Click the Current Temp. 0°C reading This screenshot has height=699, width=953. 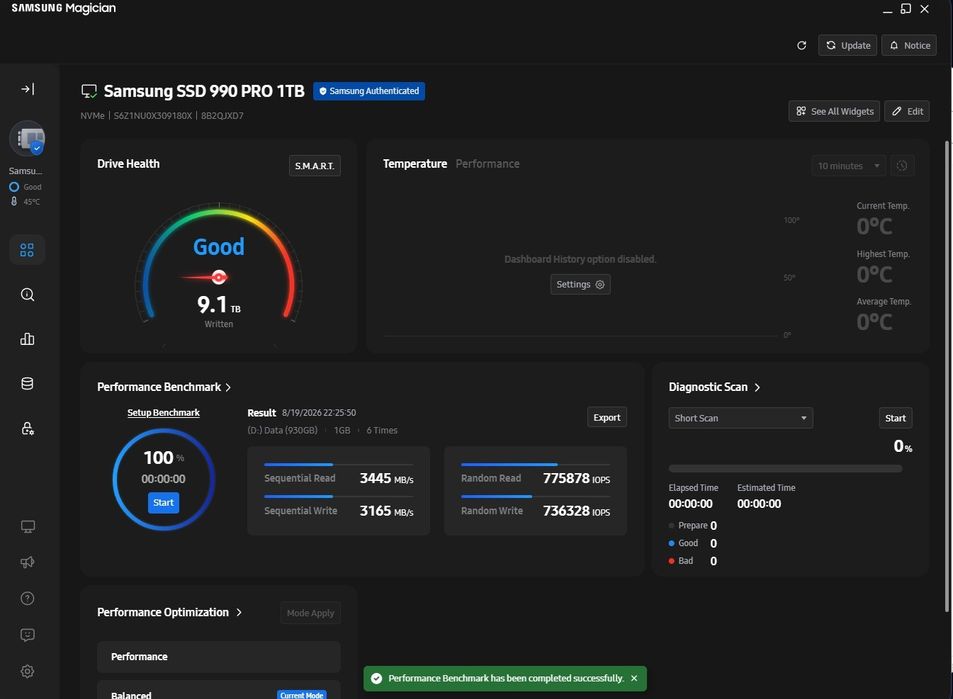click(874, 227)
